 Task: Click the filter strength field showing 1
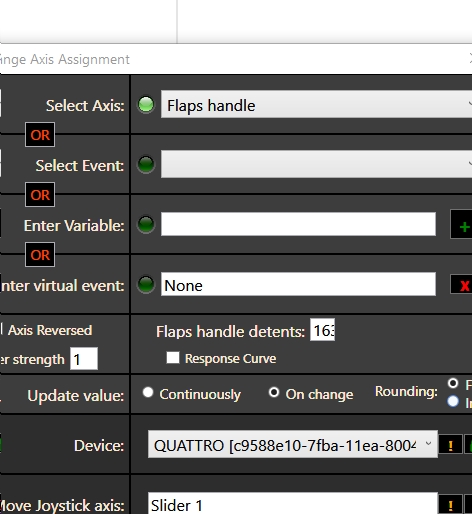84,359
